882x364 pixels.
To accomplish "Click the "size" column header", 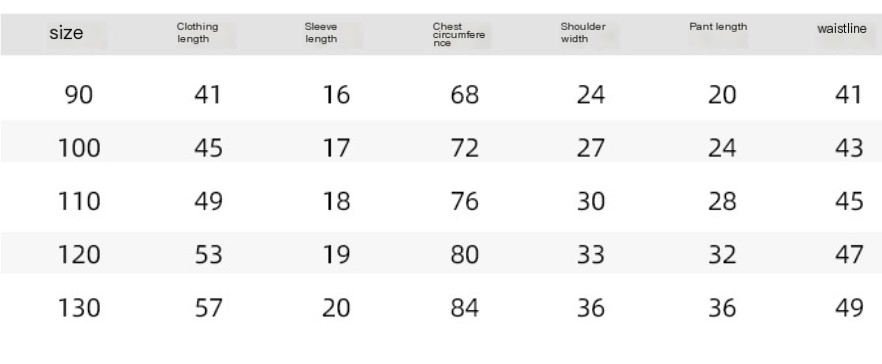I will 66,33.
